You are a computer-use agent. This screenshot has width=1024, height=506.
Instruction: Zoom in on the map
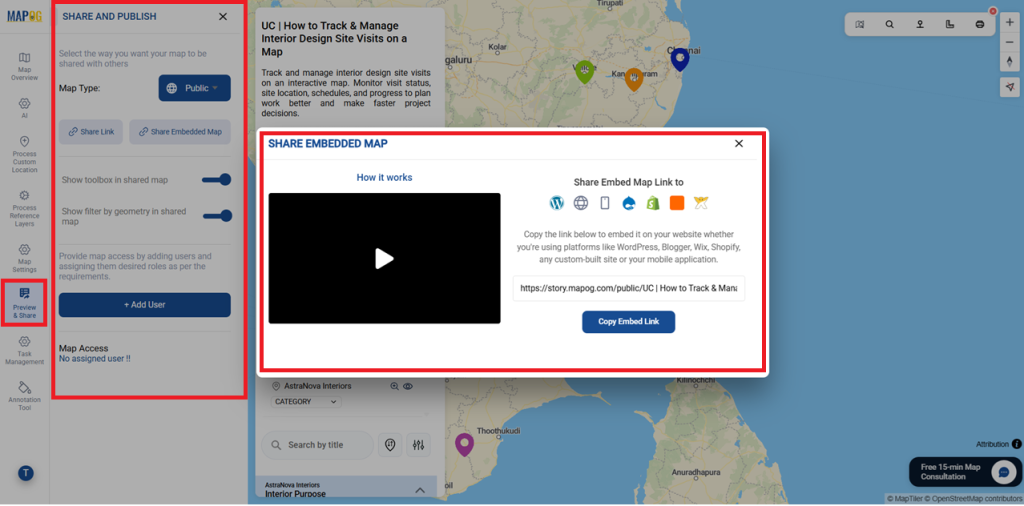tap(1010, 22)
